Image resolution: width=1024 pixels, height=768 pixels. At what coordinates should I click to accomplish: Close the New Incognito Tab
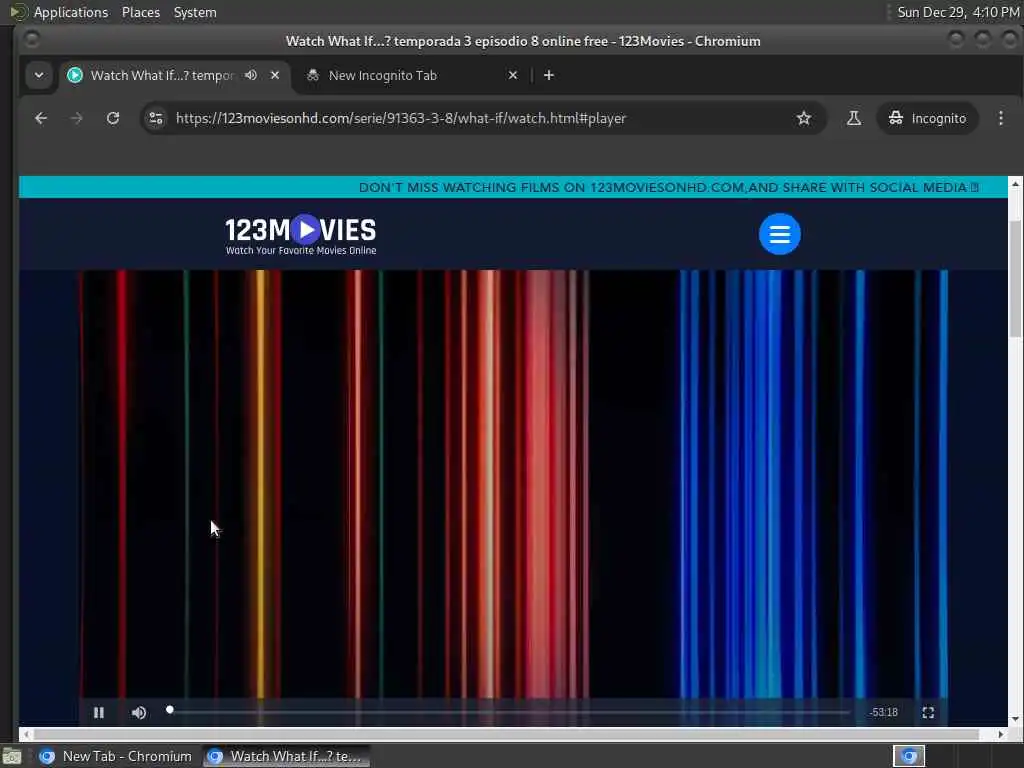[x=513, y=75]
